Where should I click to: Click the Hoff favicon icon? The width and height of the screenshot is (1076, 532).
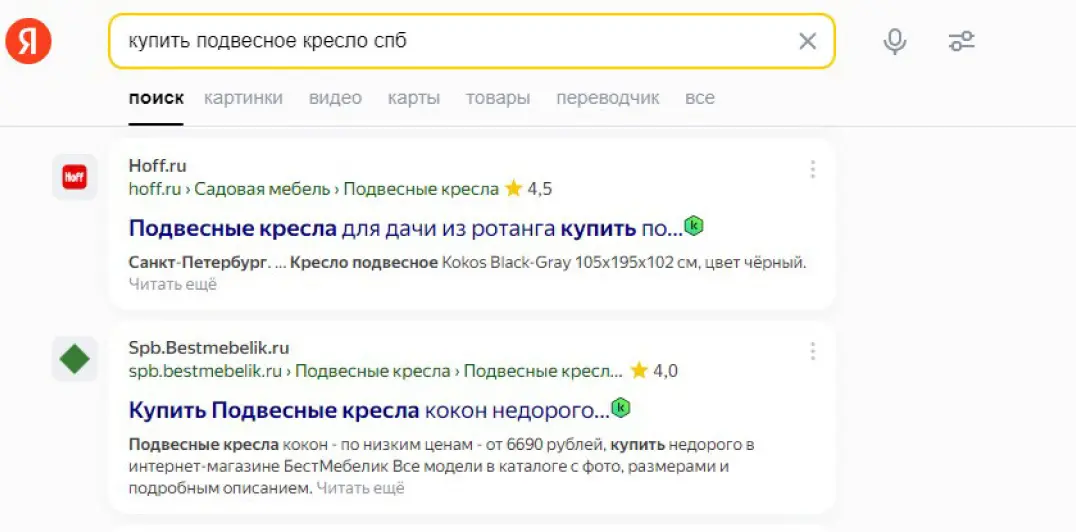tap(74, 177)
